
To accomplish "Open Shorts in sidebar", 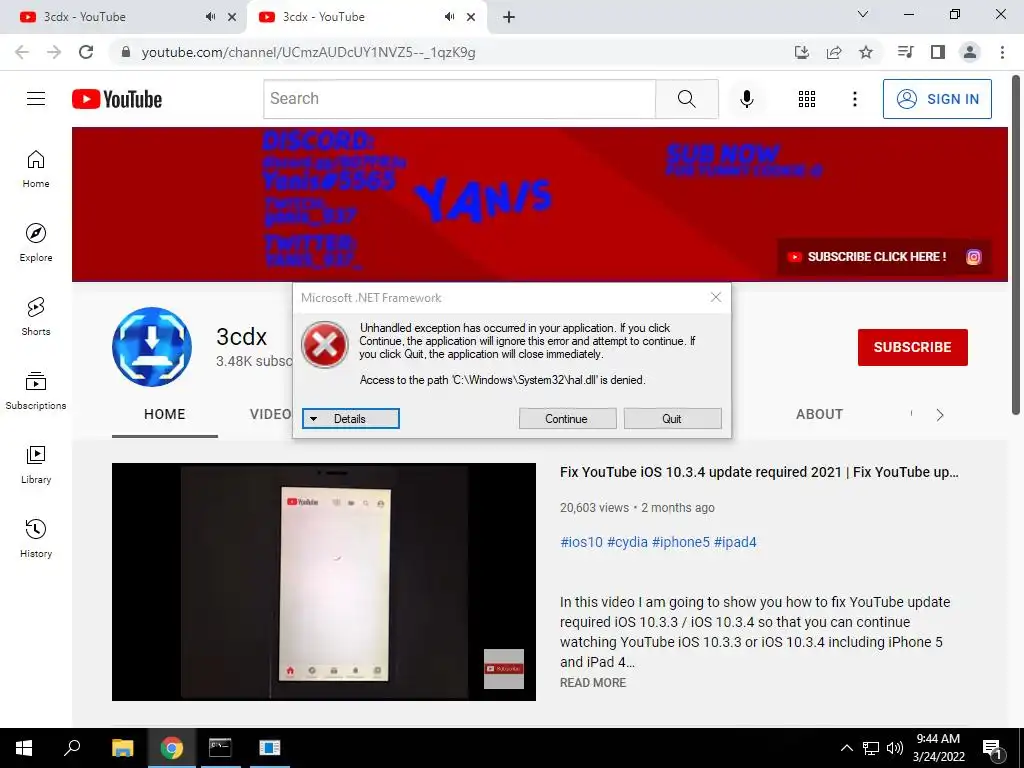I will tap(36, 317).
